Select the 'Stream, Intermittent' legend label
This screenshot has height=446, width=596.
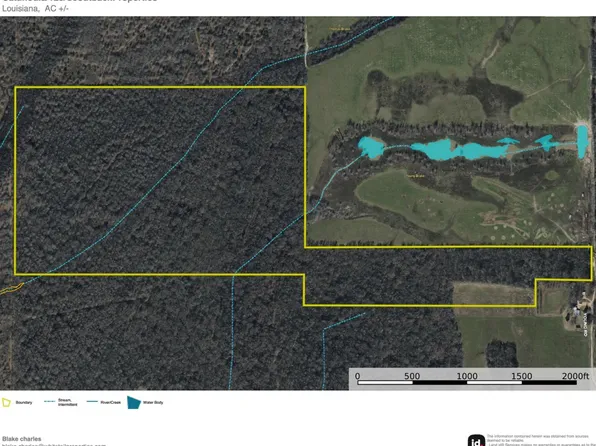[68, 402]
